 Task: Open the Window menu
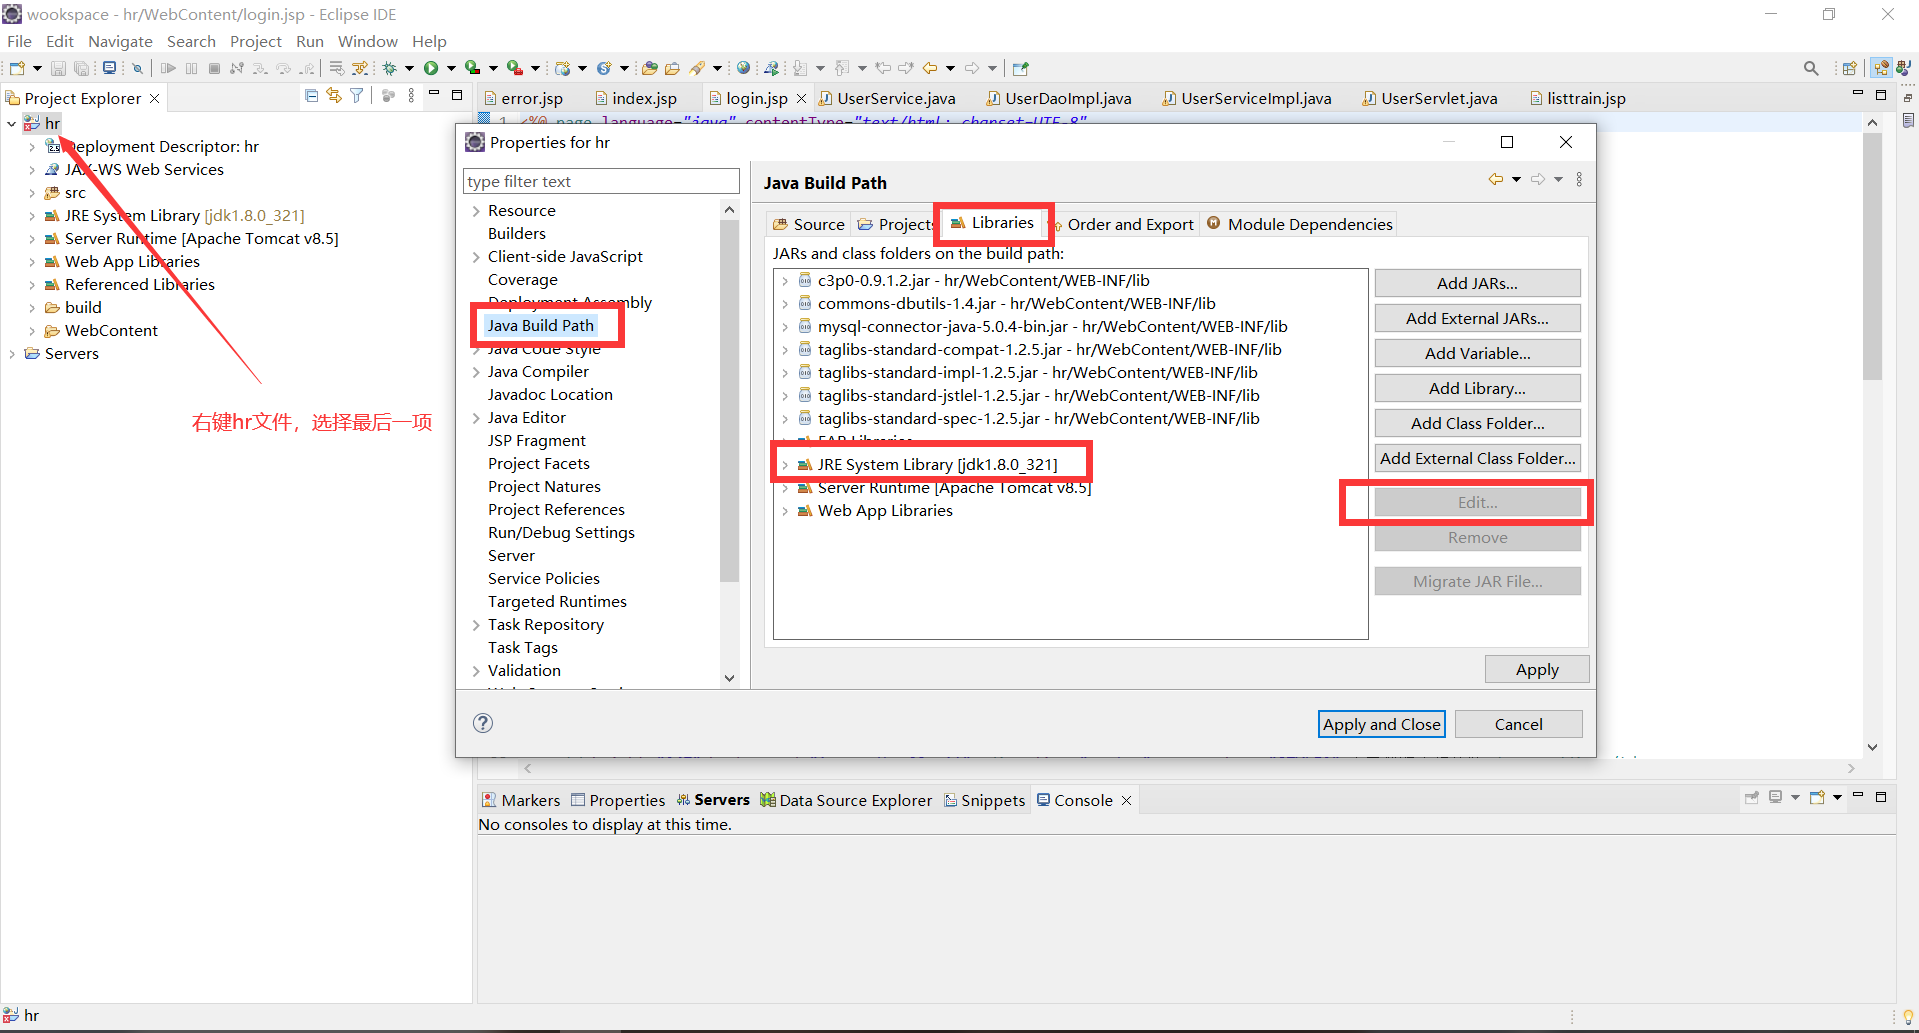coord(367,41)
